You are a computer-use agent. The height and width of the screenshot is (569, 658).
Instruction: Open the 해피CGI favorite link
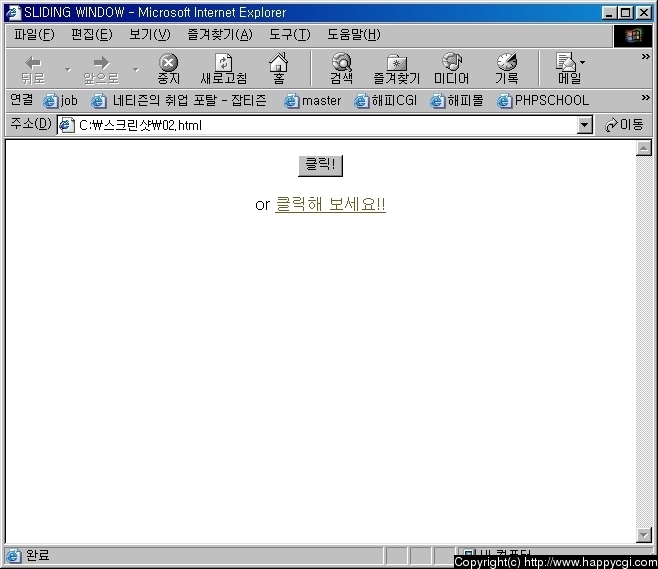pyautogui.click(x=385, y=101)
